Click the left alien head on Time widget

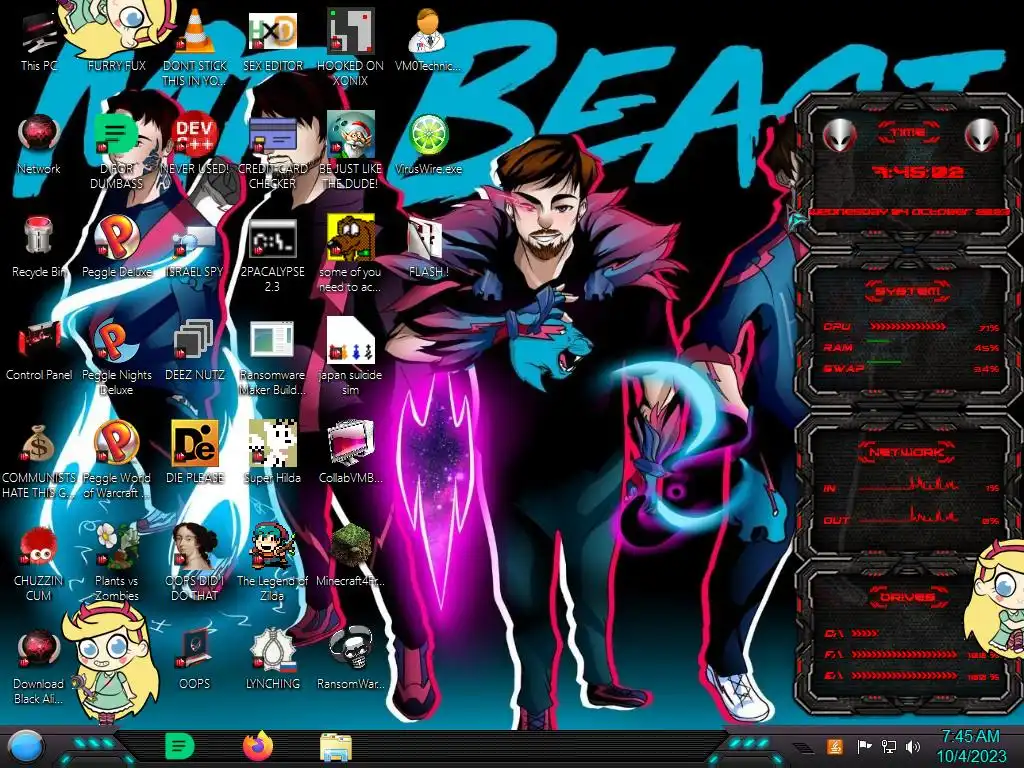pyautogui.click(x=839, y=135)
